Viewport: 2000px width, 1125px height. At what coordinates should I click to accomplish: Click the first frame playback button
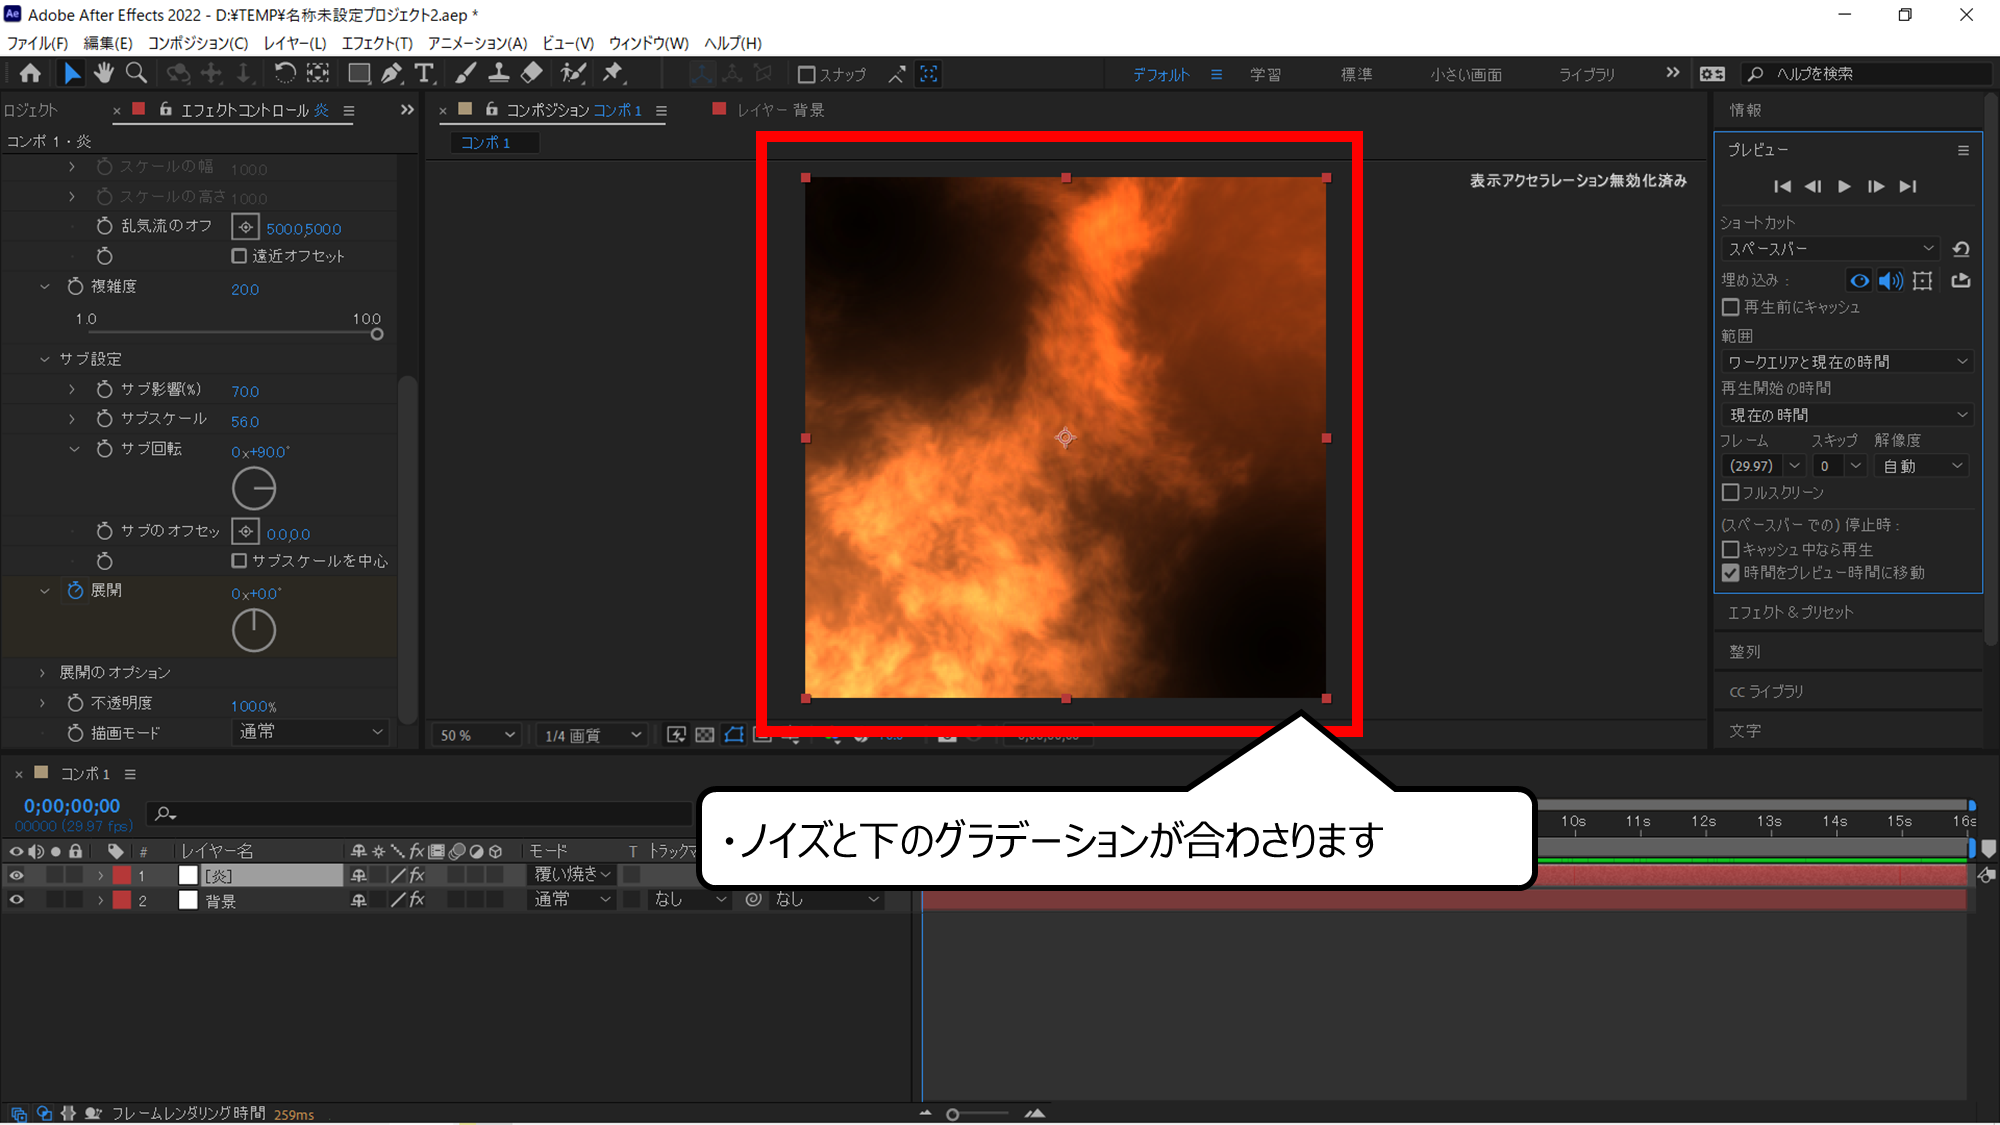(x=1782, y=187)
